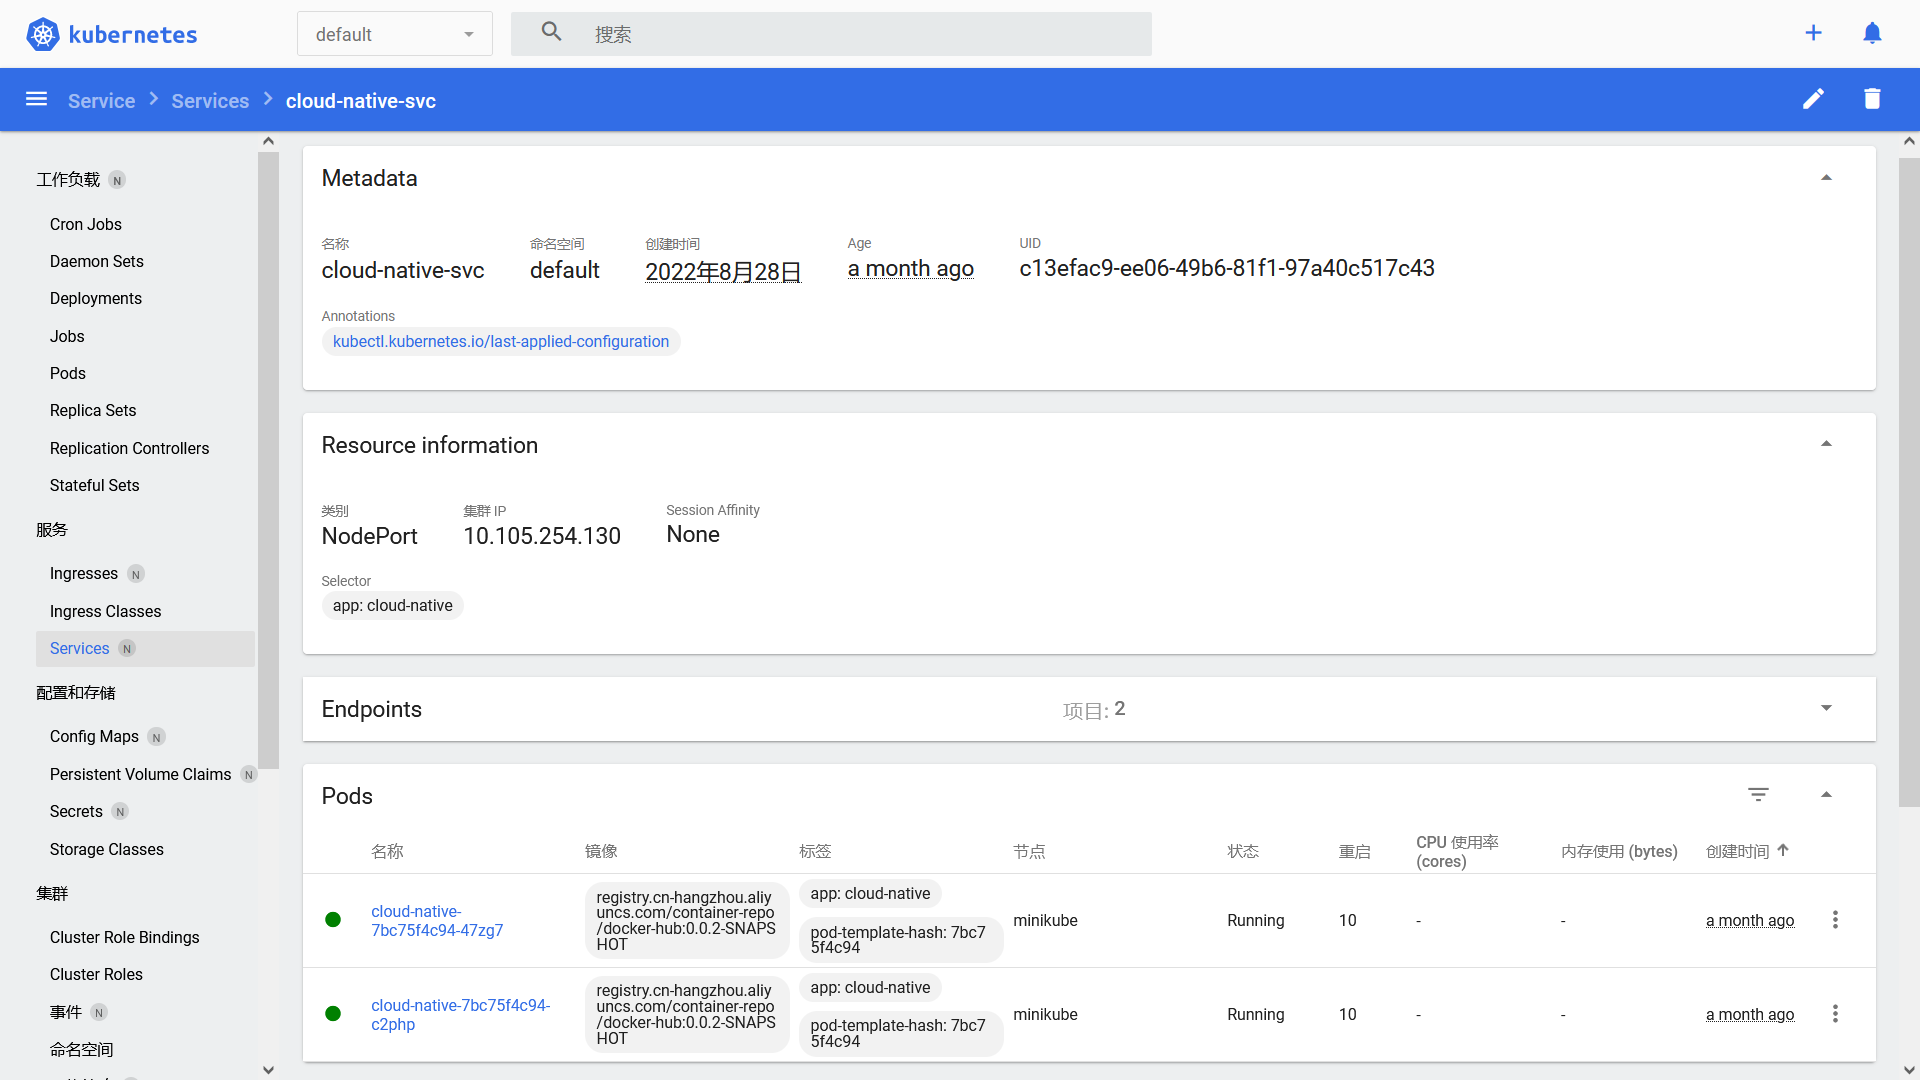Select the Services menu item

tap(79, 647)
